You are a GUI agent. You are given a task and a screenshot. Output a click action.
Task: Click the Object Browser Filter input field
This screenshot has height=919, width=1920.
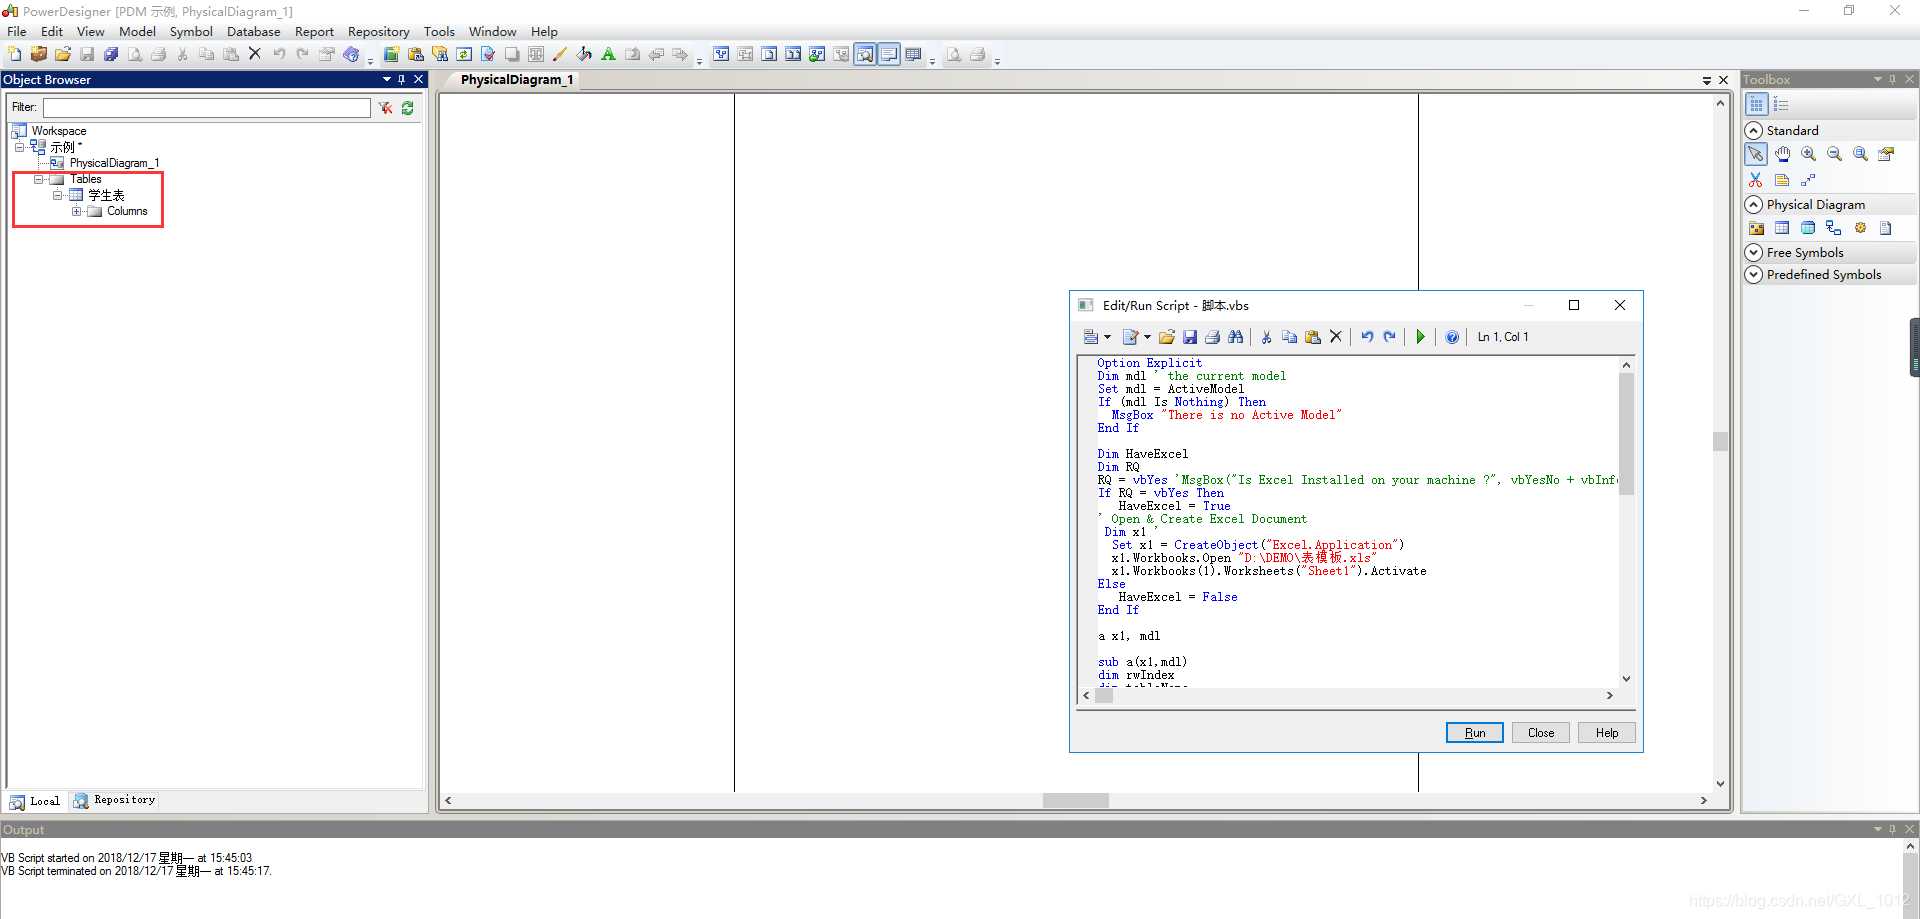pos(207,108)
